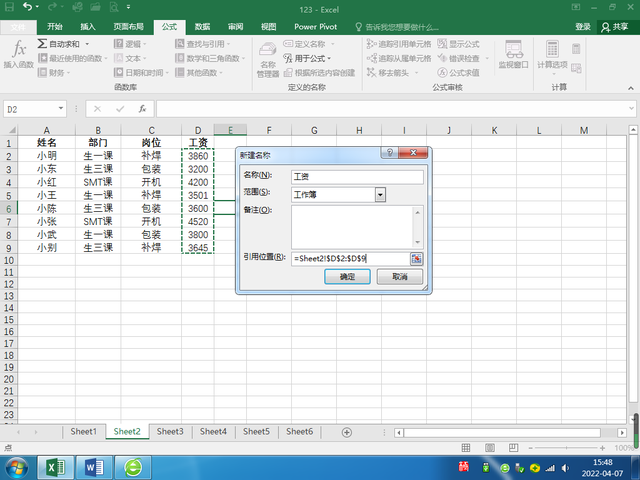
Task: Click the volume icon in system tray
Action: click(x=565, y=468)
